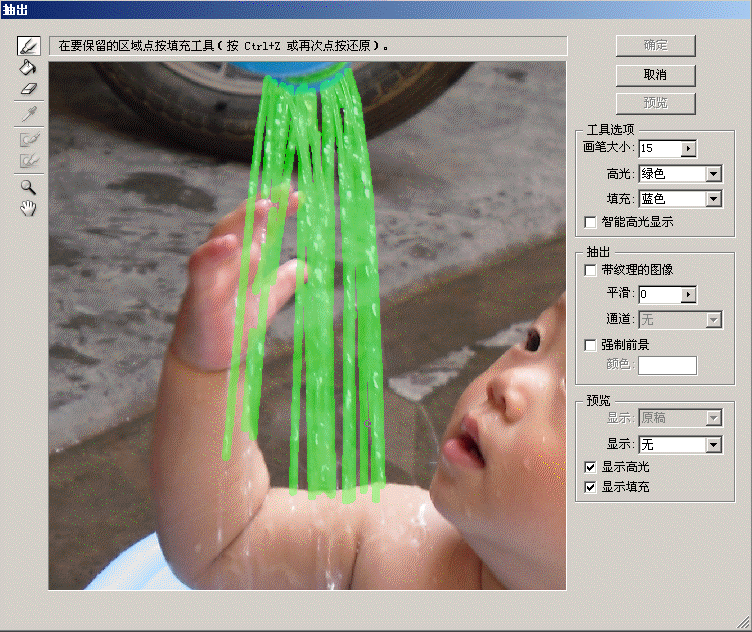
Task: Select the Fill bucket tool
Action: click(x=29, y=67)
